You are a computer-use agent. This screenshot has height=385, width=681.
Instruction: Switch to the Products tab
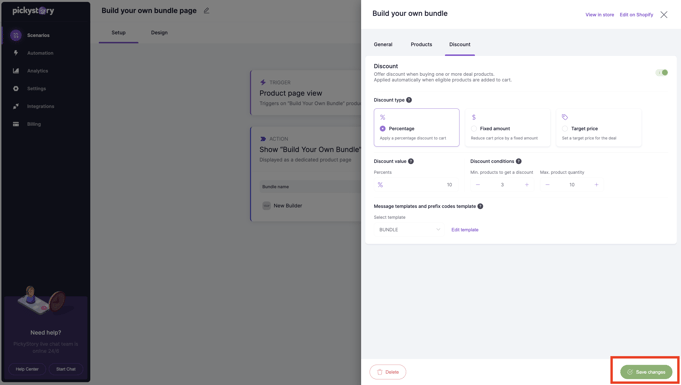pos(421,44)
